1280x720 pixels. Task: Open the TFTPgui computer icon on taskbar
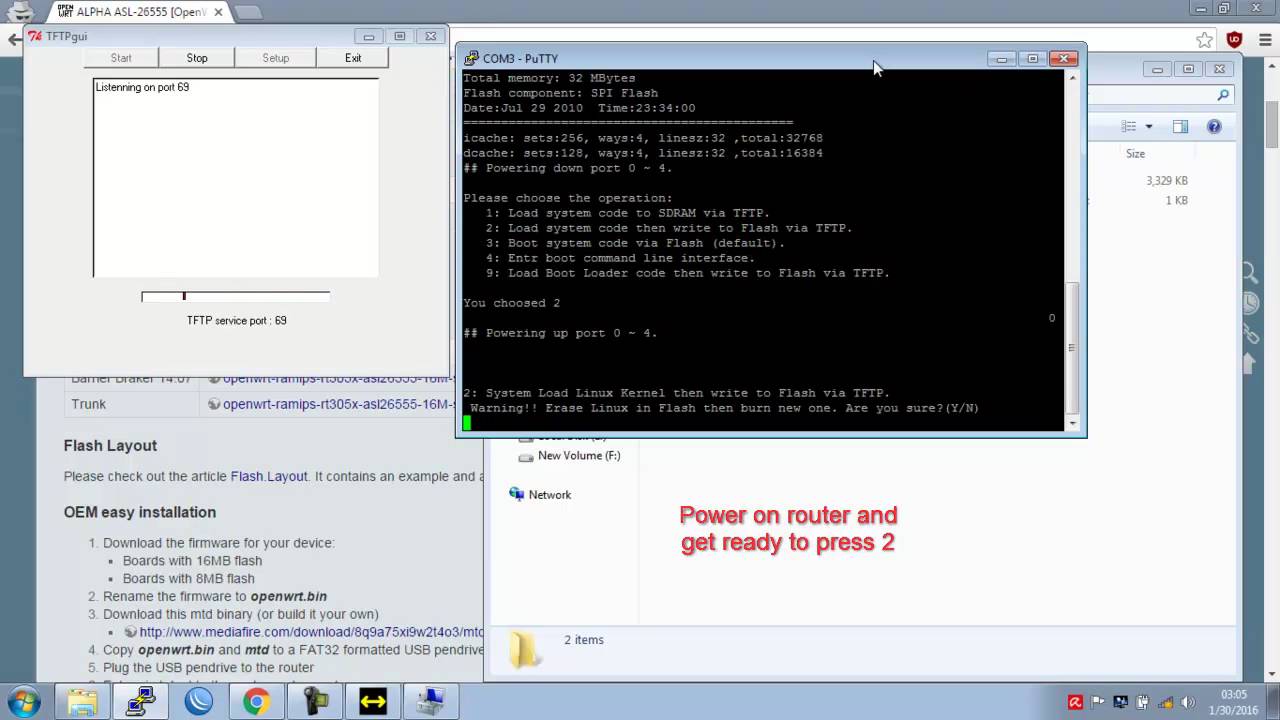(431, 701)
